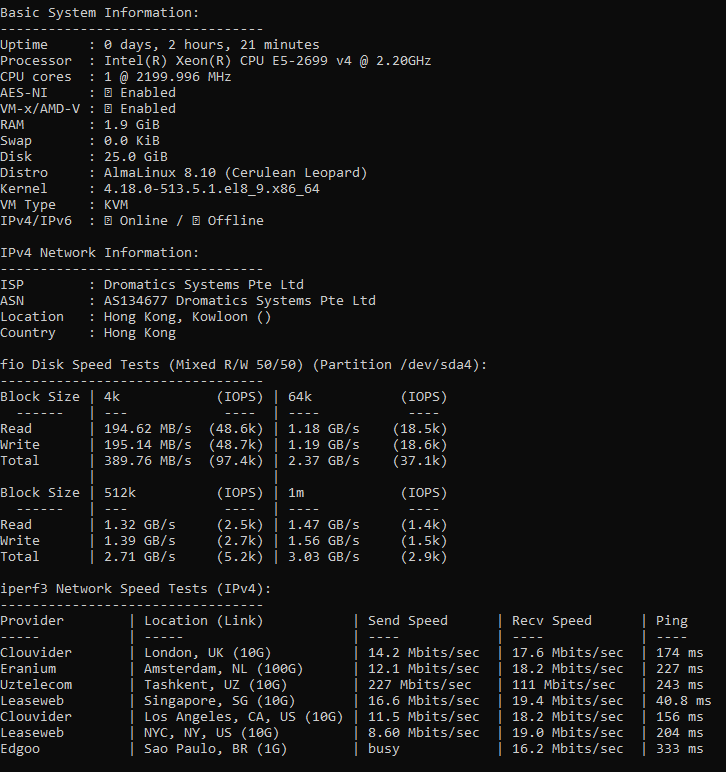Viewport: 726px width, 772px height.
Task: Click the Uztelecom provider name
Action: click(x=36, y=685)
